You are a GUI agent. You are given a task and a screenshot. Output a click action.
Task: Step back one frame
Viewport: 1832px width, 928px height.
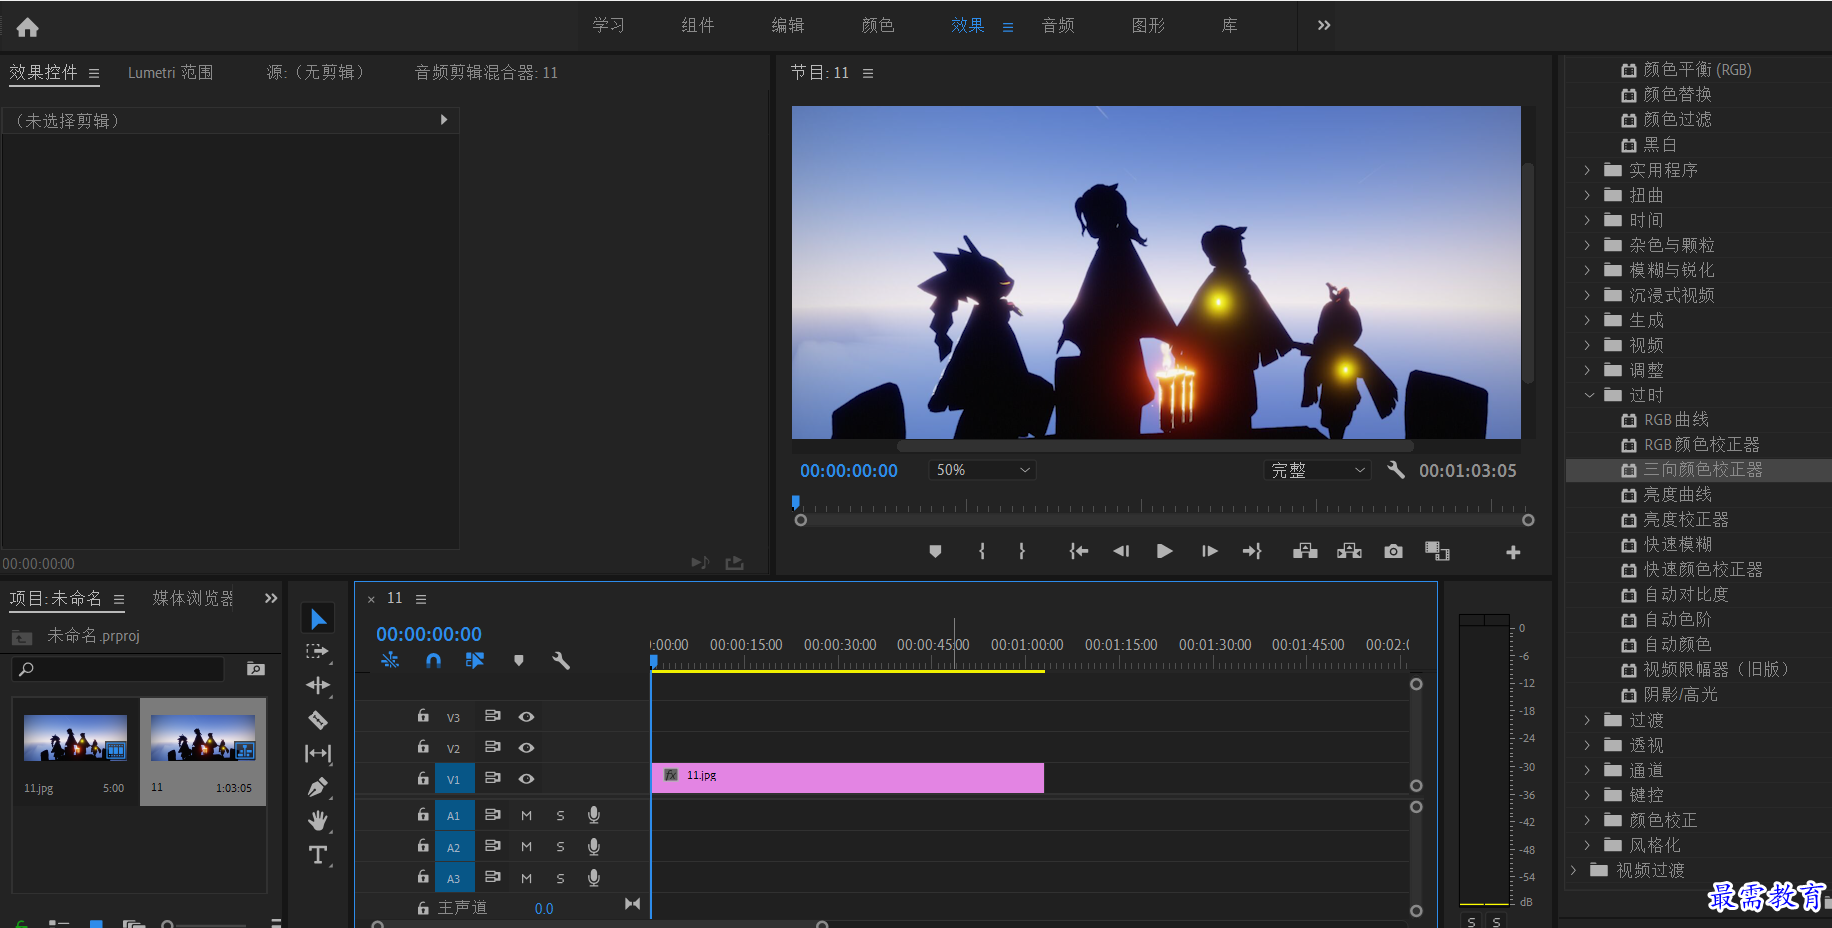pos(1121,551)
